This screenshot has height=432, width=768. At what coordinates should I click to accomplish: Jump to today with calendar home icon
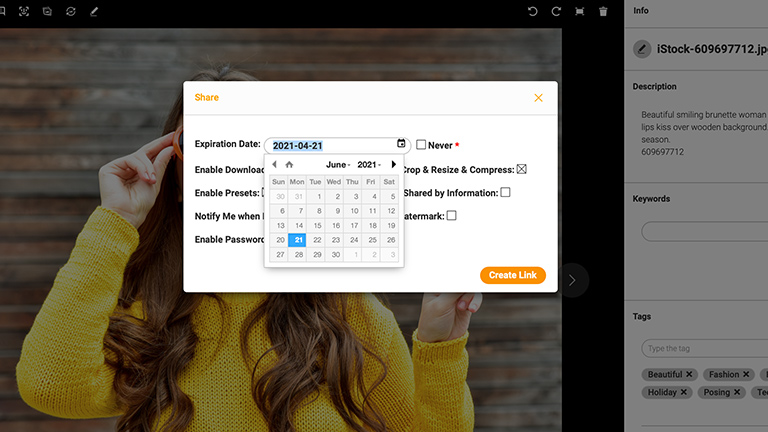coord(289,165)
